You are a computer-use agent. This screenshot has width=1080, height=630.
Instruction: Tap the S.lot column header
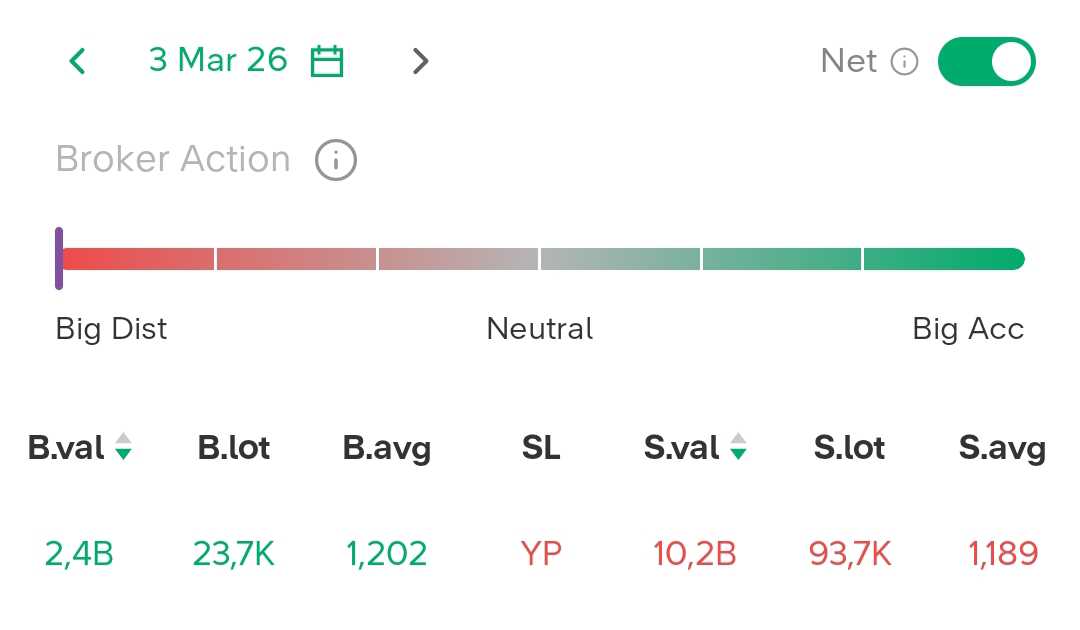coord(849,448)
